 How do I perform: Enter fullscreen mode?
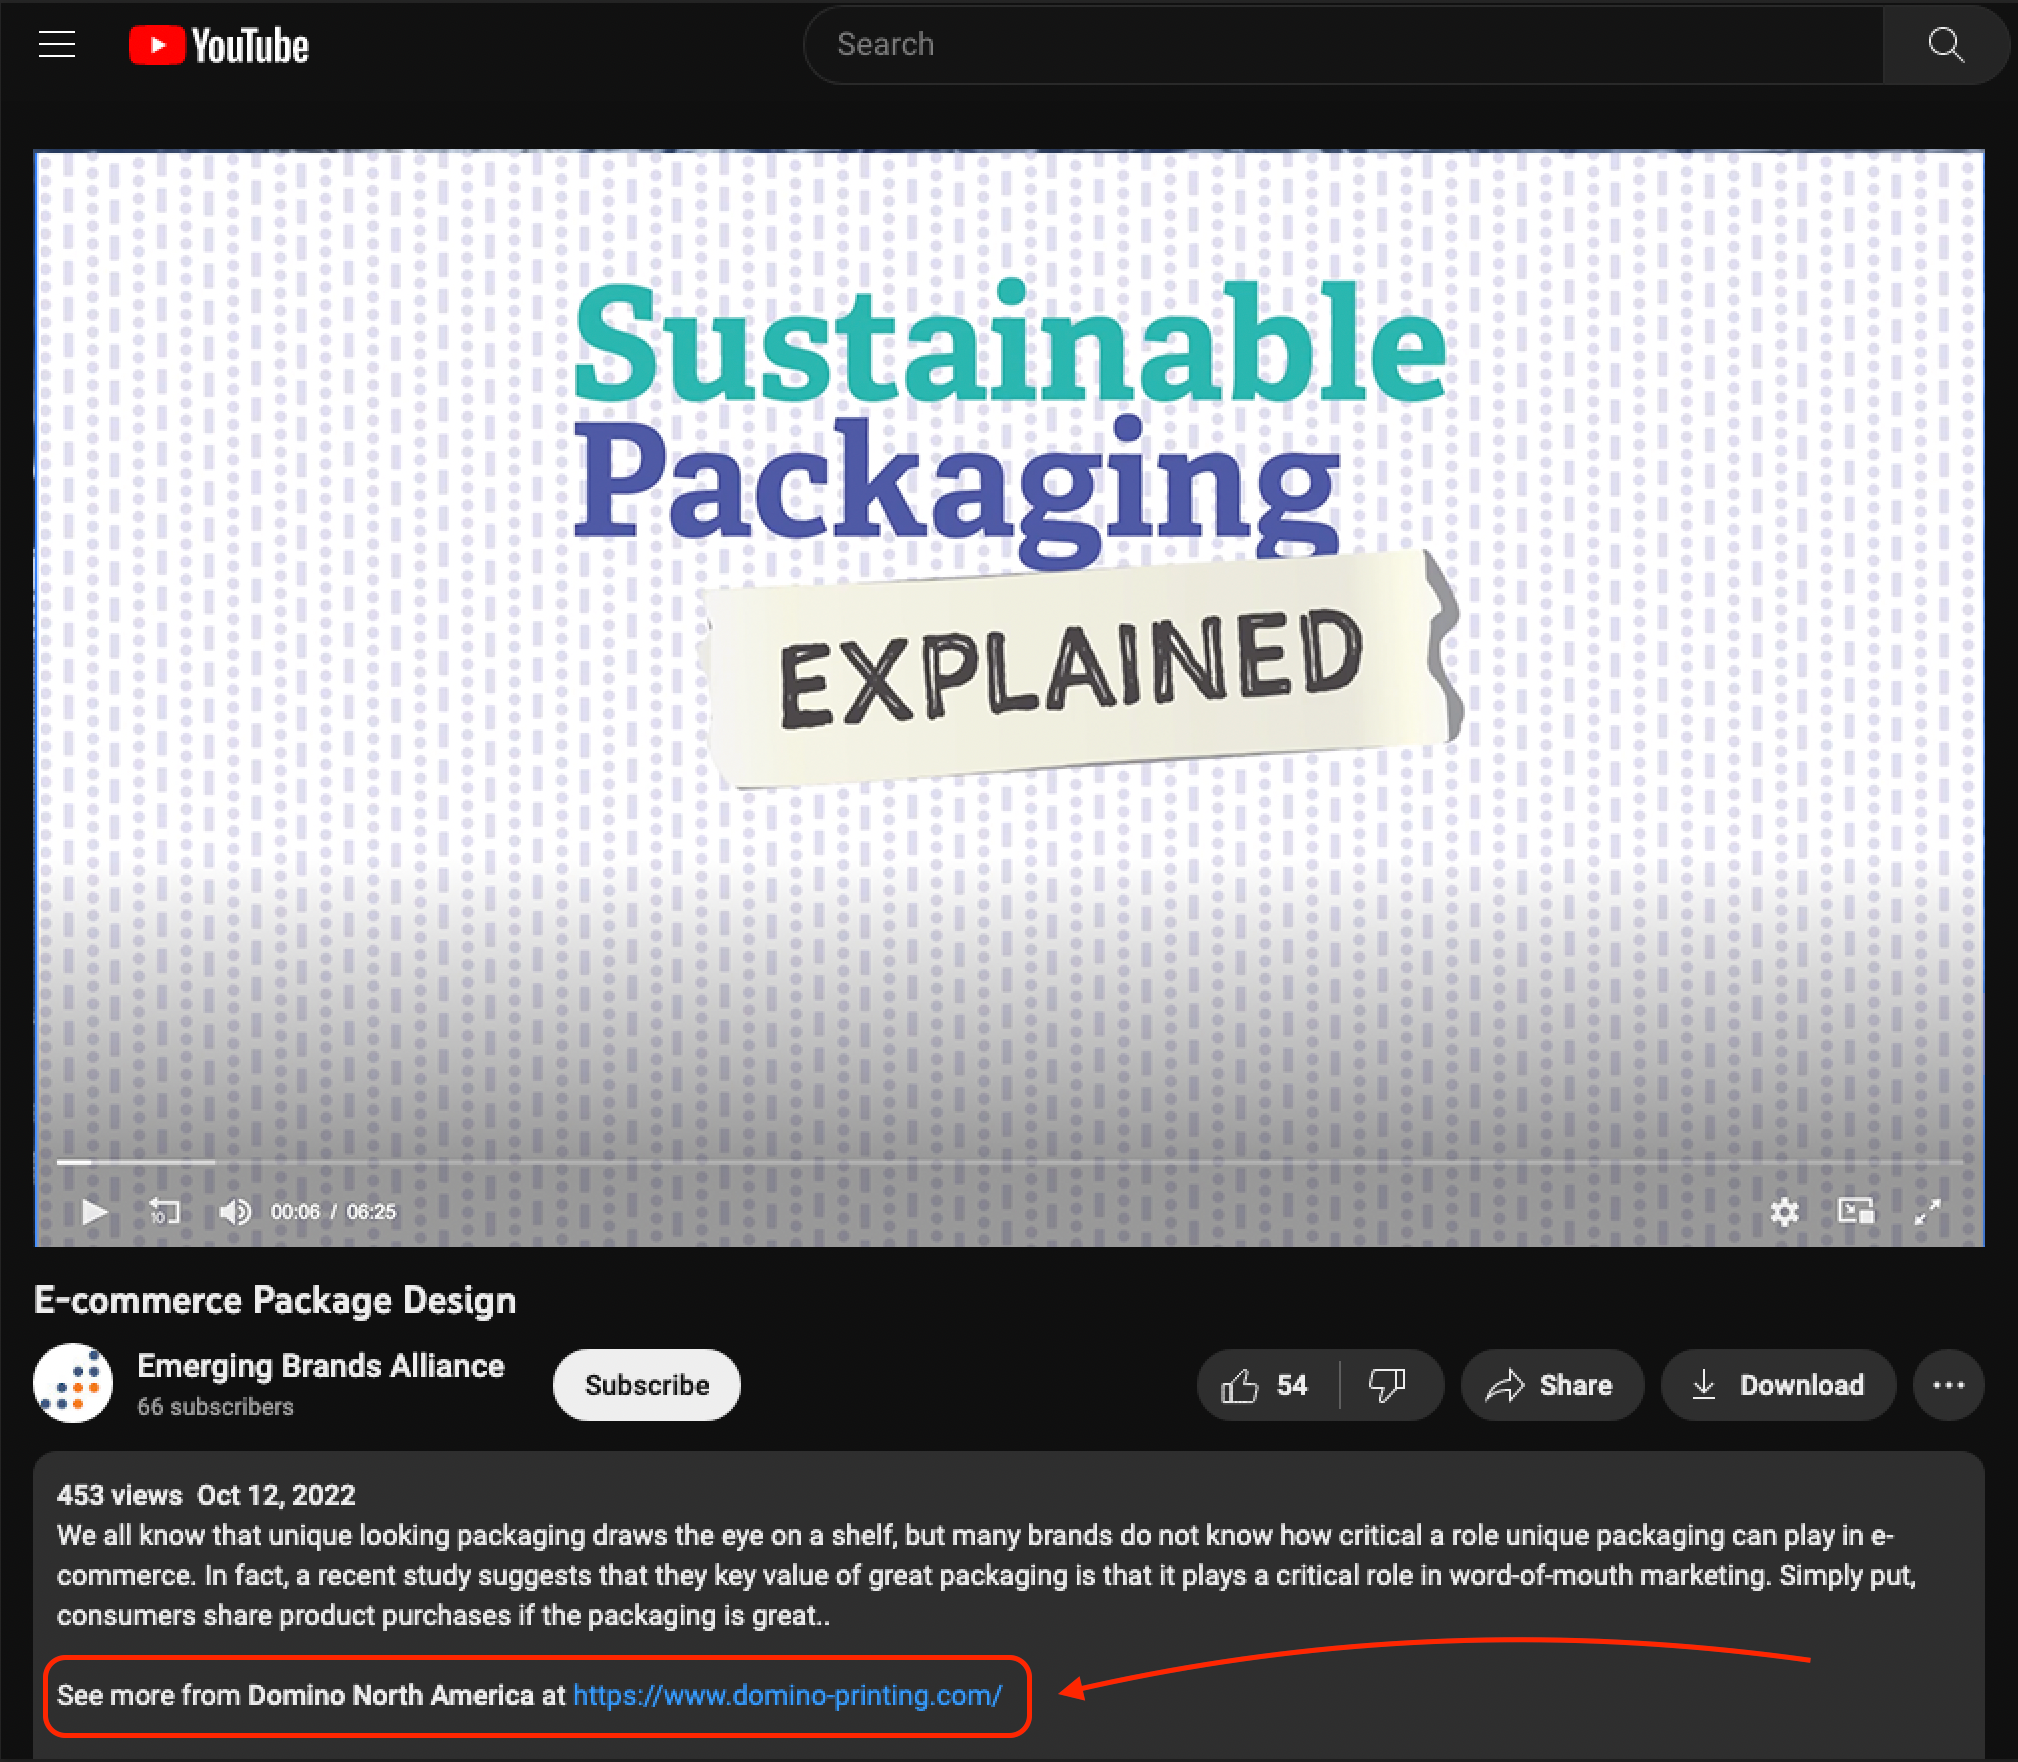[x=1927, y=1212]
